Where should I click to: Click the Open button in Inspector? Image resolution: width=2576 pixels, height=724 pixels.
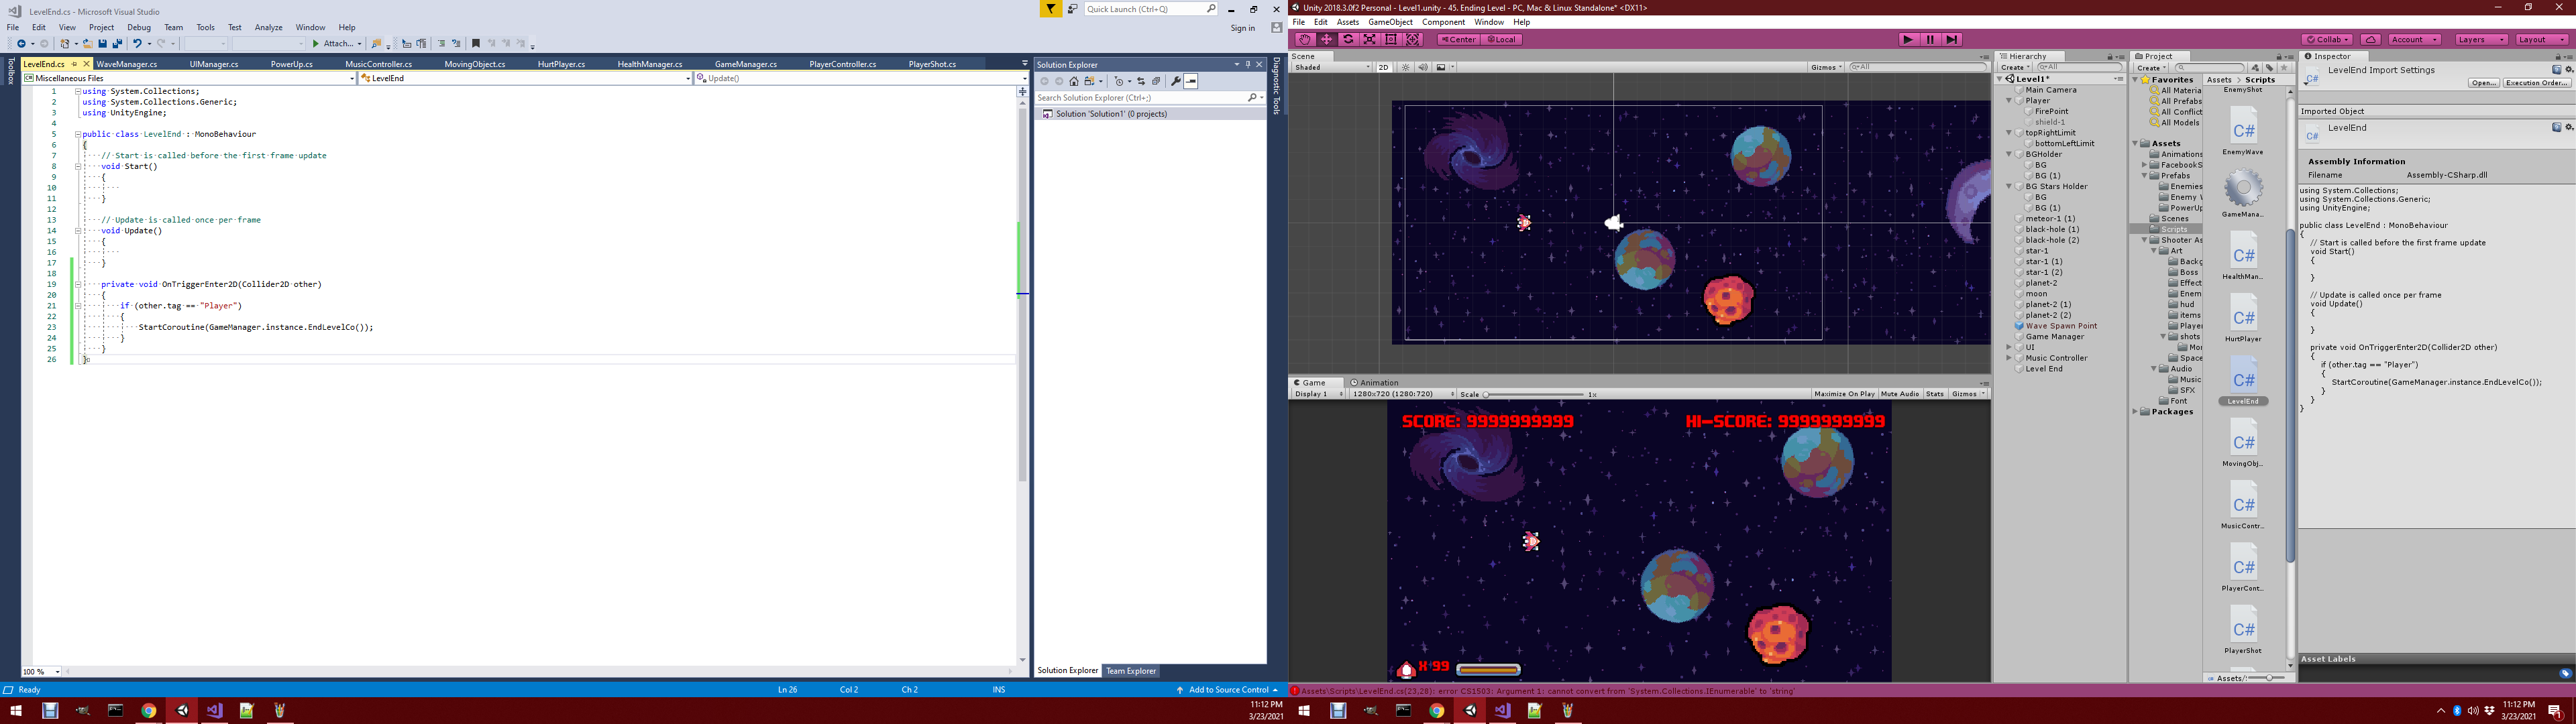[x=2483, y=83]
